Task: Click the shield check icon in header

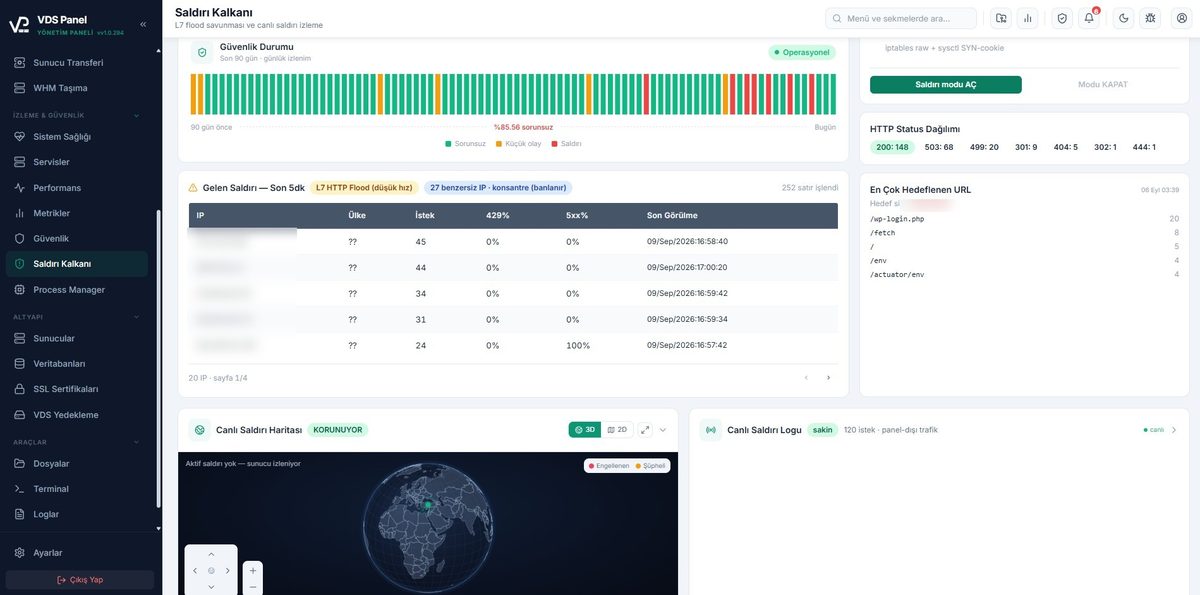Action: (x=1062, y=18)
